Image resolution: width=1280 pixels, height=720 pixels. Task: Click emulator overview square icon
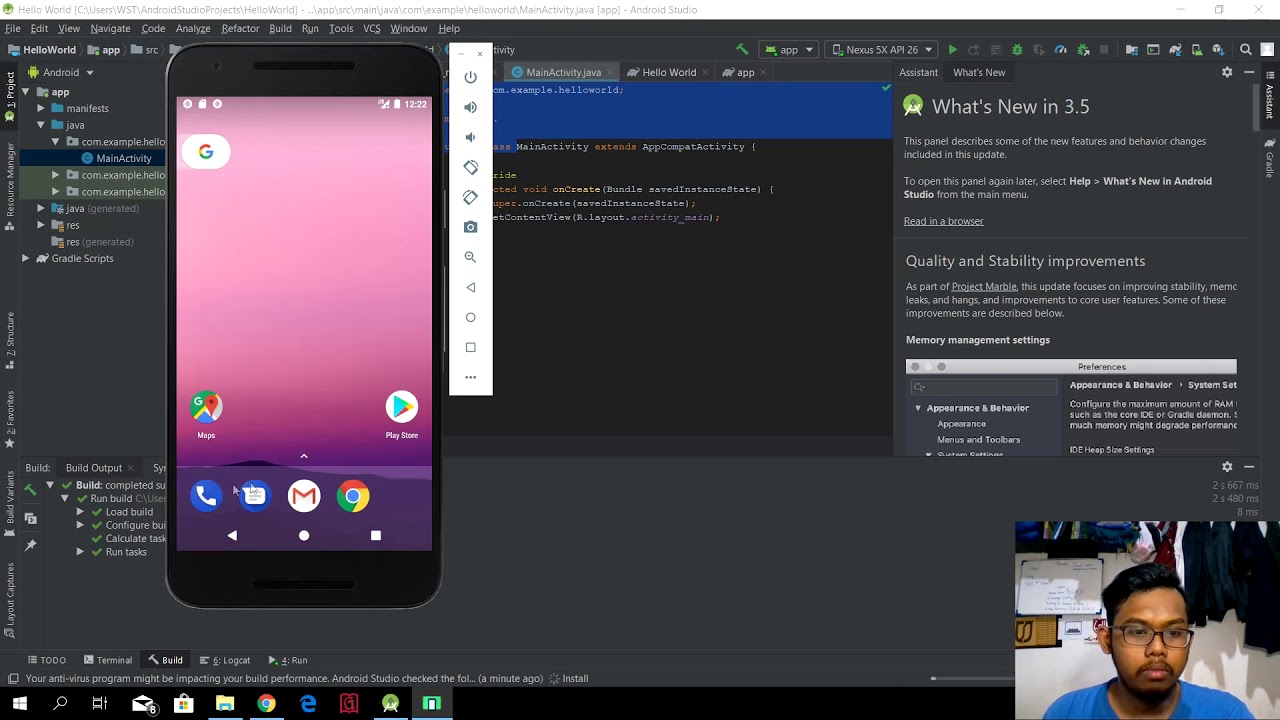click(x=470, y=347)
